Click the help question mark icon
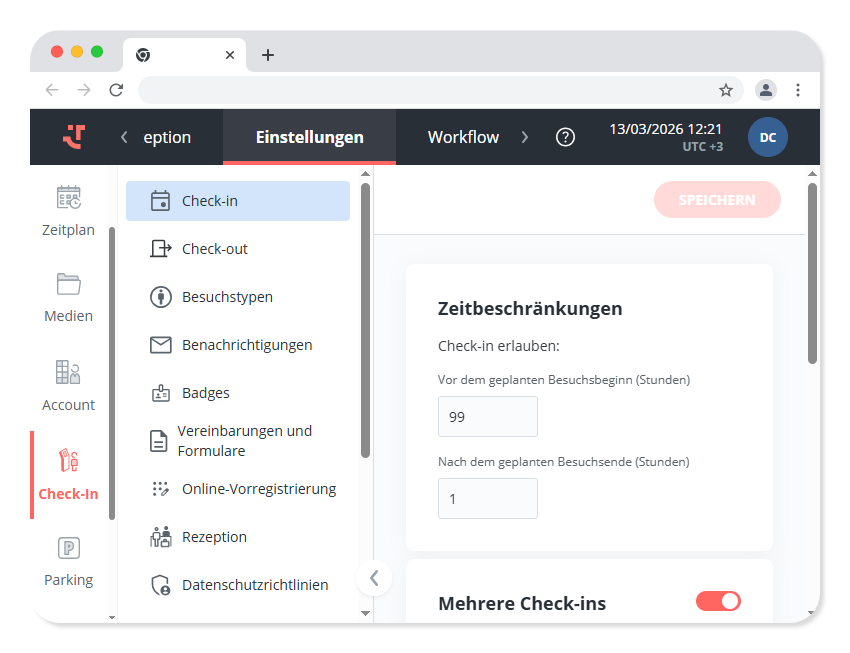850x653 pixels. pos(565,137)
